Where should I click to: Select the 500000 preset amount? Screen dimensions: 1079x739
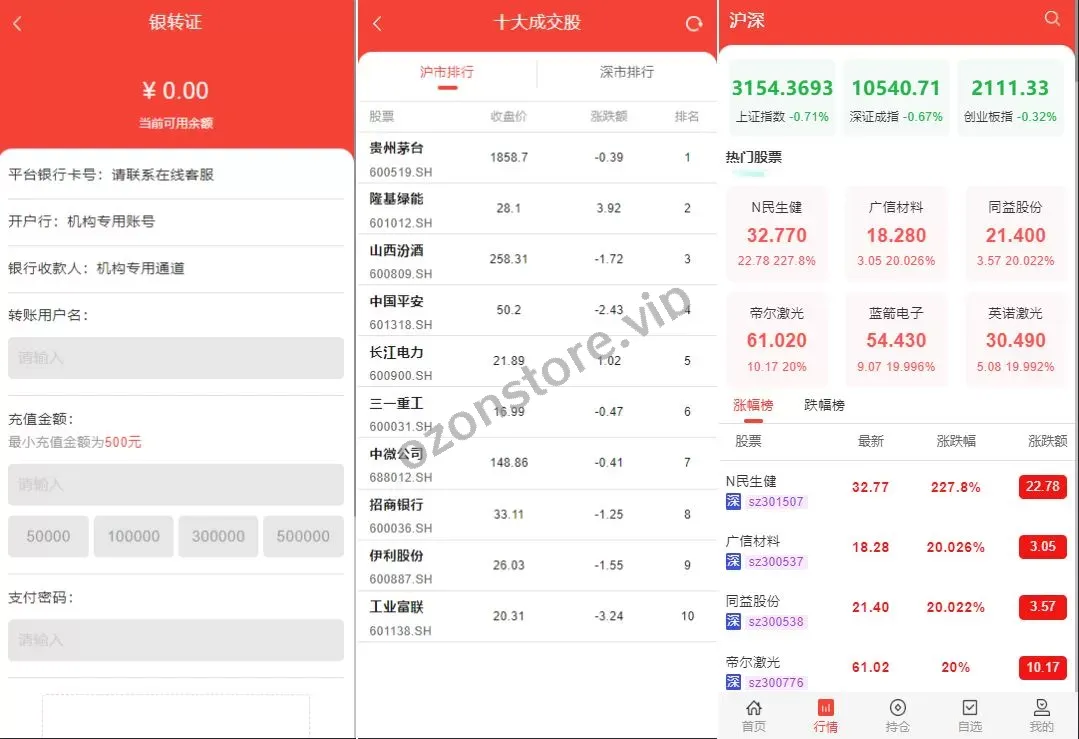pos(303,536)
